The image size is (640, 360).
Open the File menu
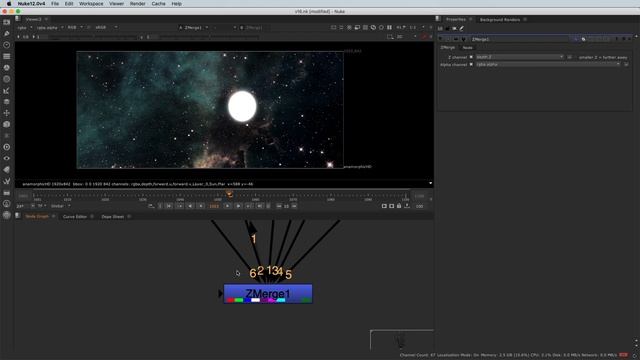[55, 4]
